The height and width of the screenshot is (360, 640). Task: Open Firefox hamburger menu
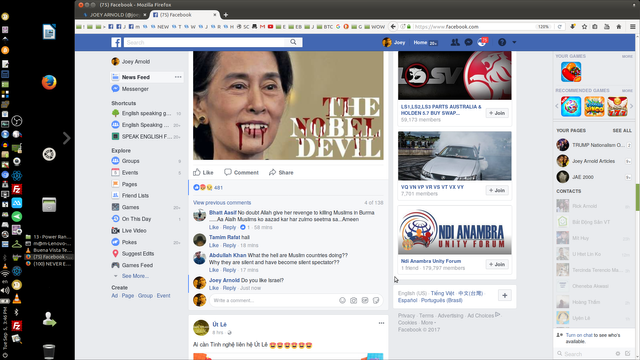pos(632,27)
